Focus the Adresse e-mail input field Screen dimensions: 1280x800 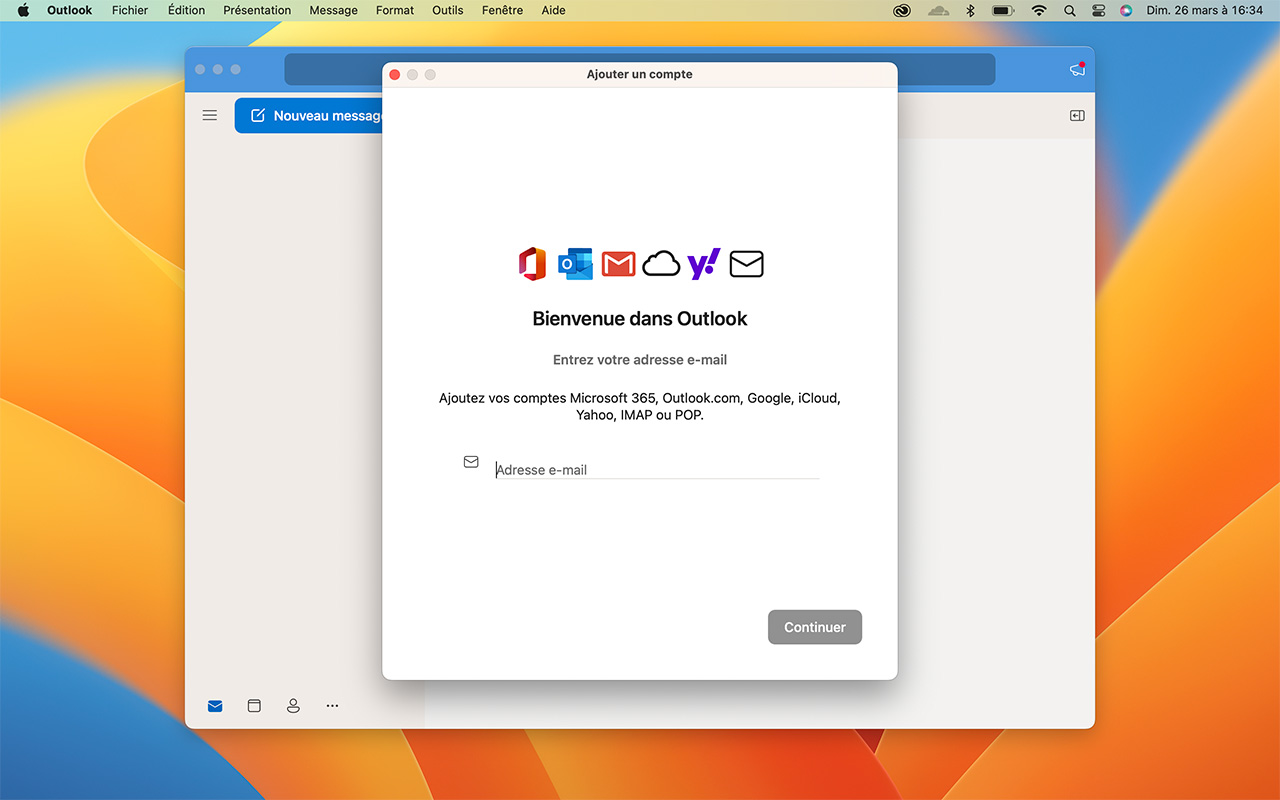[x=657, y=469]
